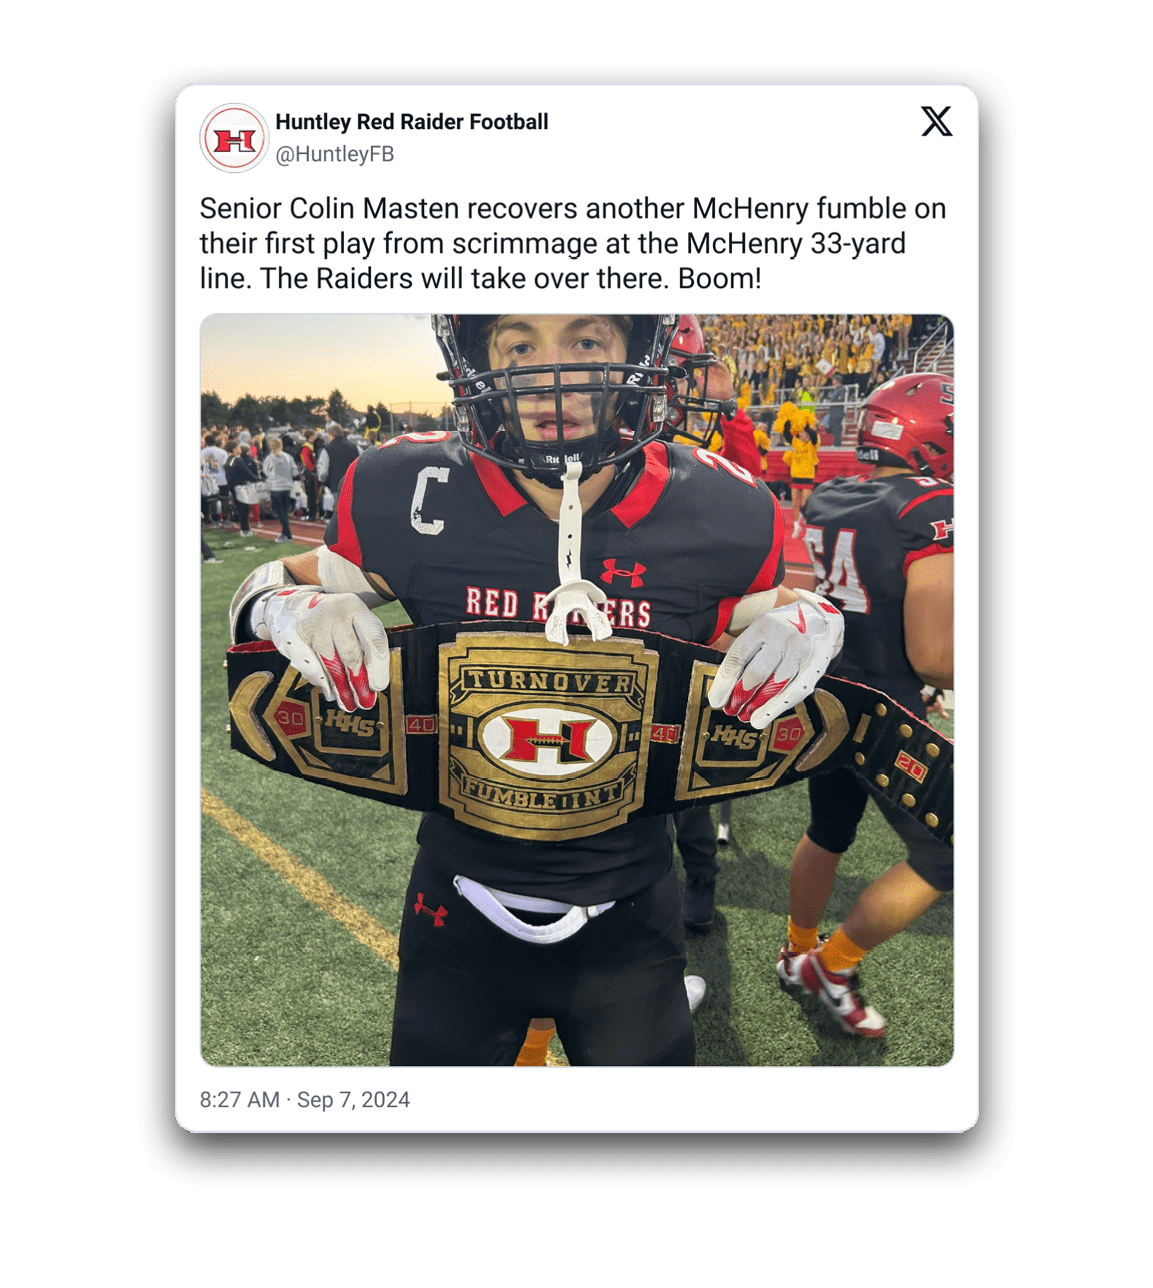Click the FUMBLE INT banner on the belt
The width and height of the screenshot is (1153, 1288).
pyautogui.click(x=543, y=796)
